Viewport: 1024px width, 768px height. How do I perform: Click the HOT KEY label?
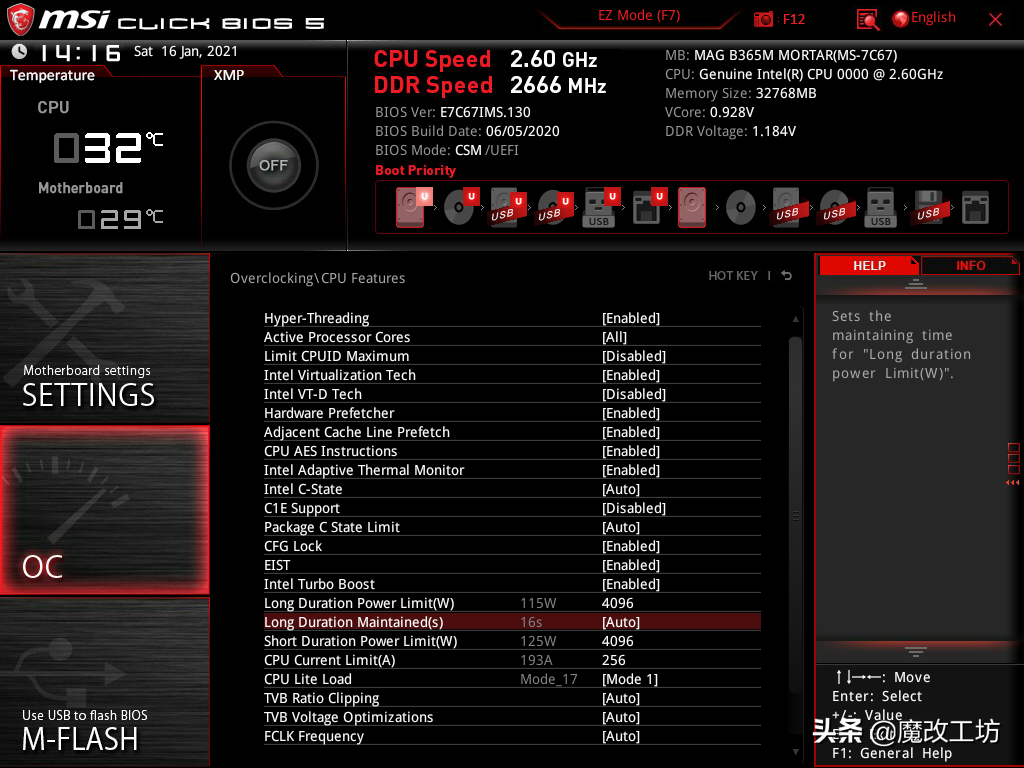click(733, 276)
